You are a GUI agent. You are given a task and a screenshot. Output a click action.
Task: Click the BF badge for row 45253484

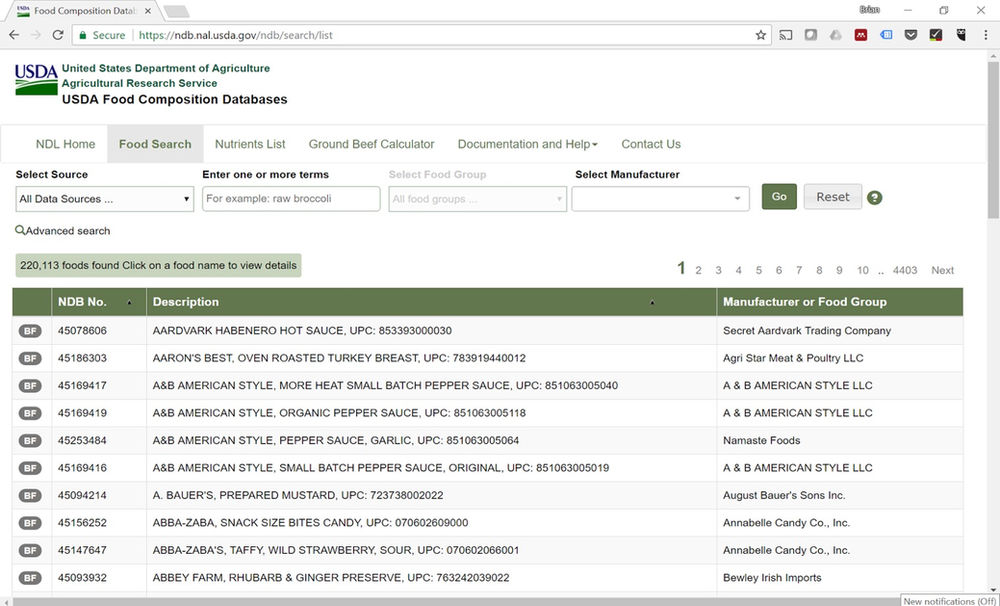pos(30,441)
